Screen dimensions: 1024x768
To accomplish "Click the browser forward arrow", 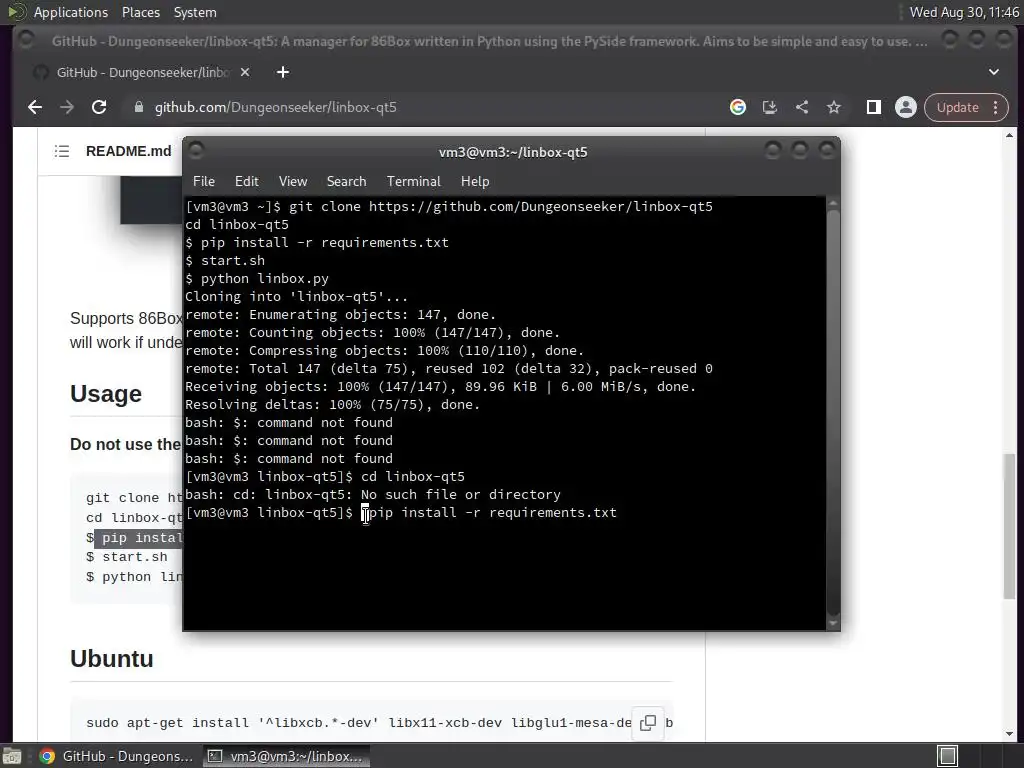I will pos(67,107).
